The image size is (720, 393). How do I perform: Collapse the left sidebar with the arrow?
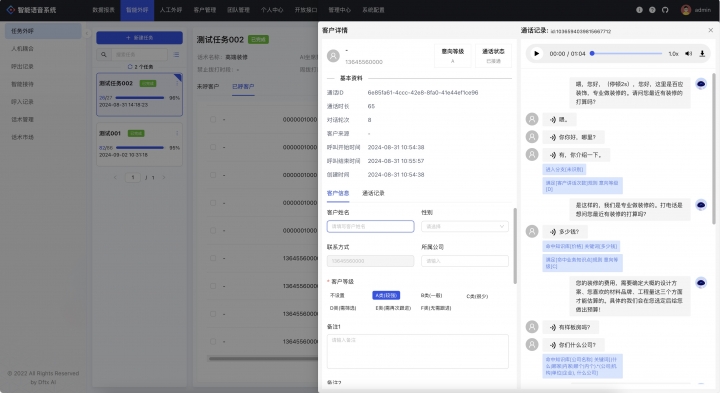point(87,33)
